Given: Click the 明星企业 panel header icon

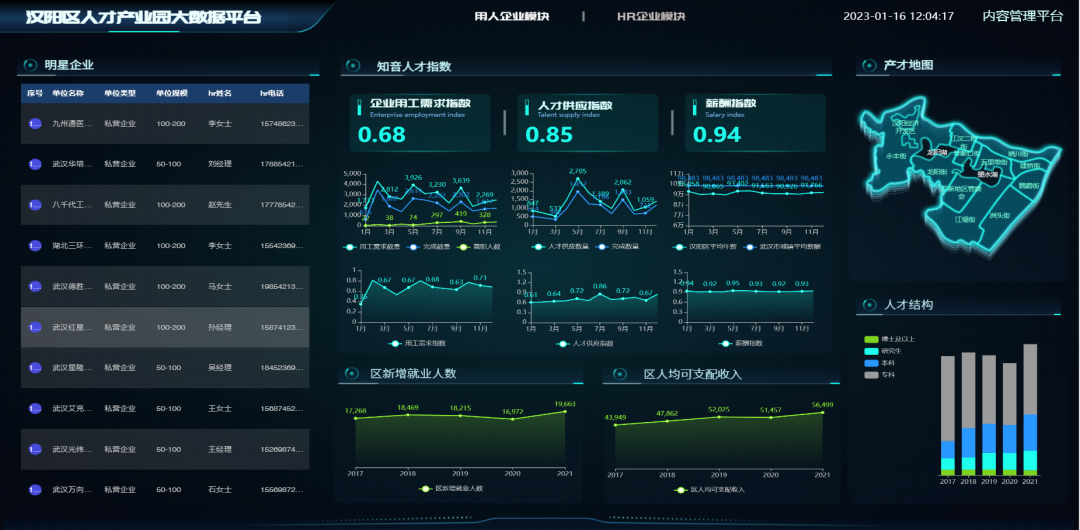Looking at the screenshot, I should 29,65.
